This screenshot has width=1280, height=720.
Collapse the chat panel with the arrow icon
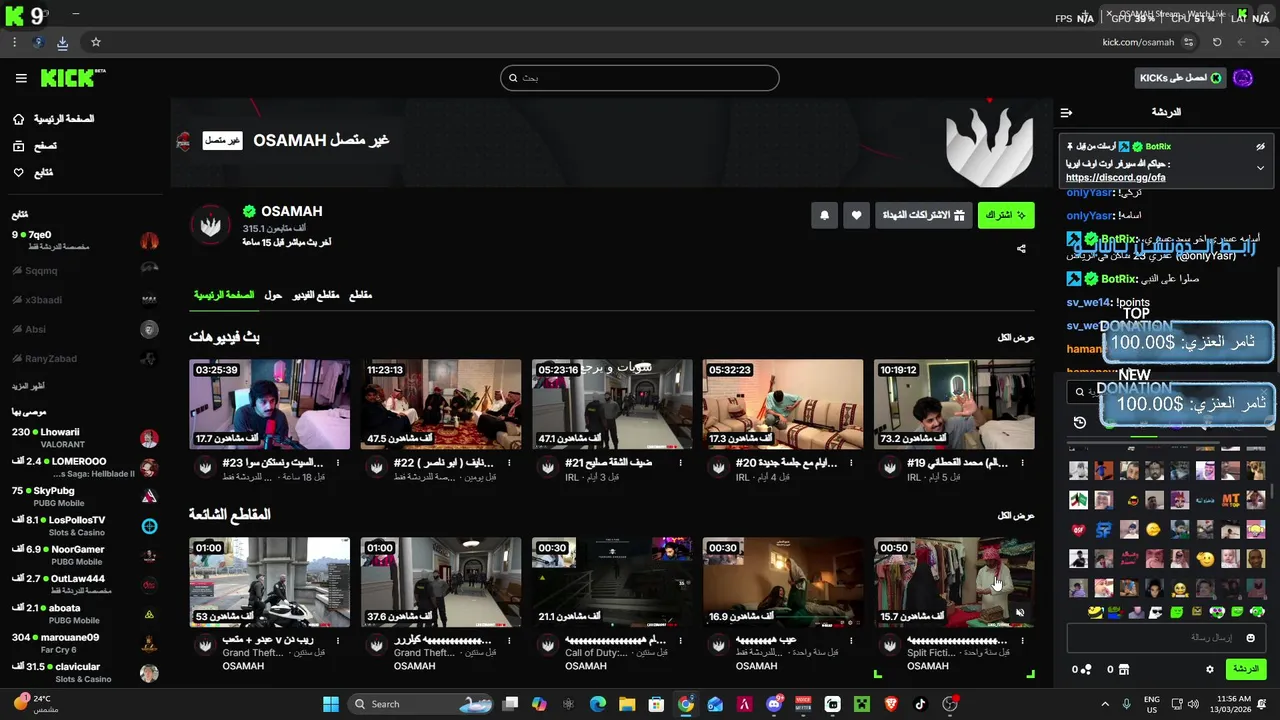coord(1066,112)
